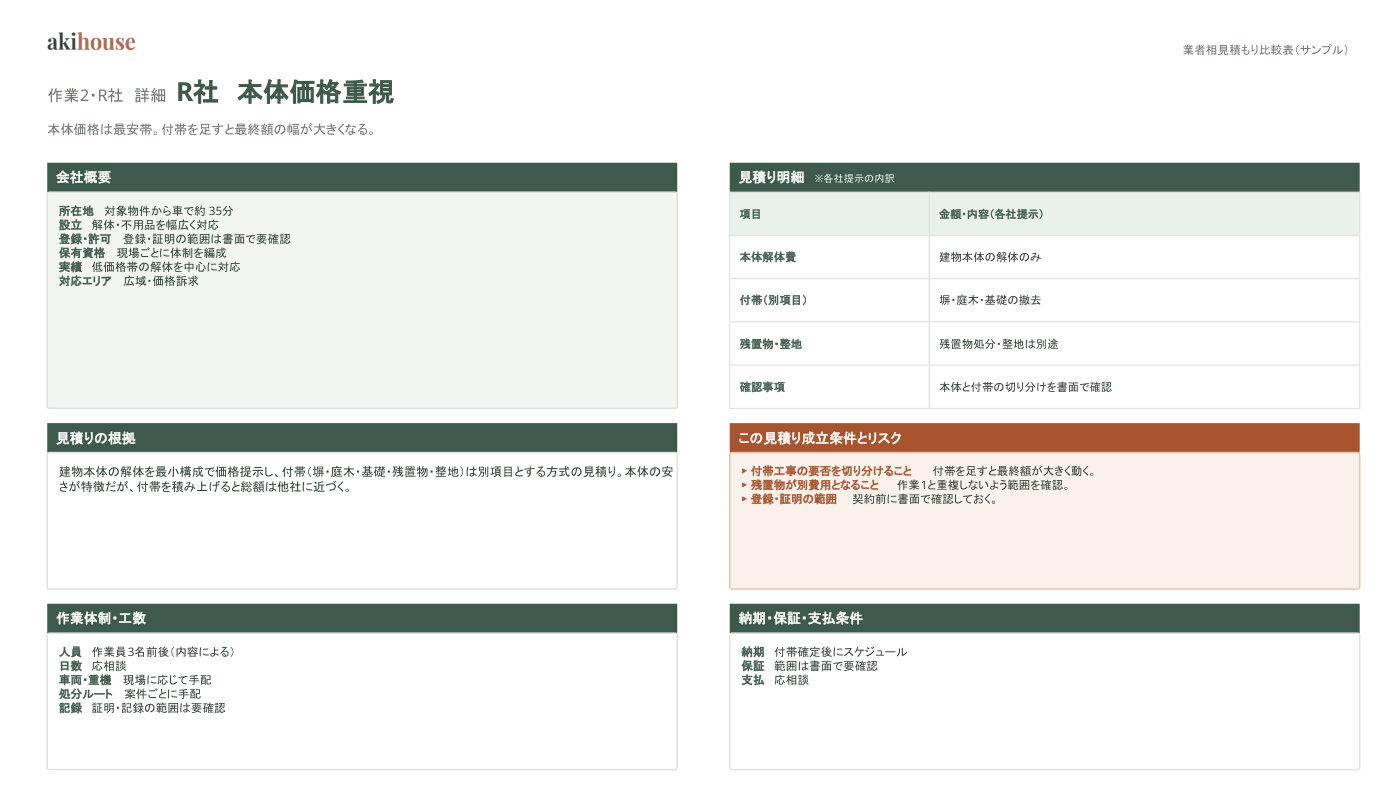Click the 納期 row text

824,652
